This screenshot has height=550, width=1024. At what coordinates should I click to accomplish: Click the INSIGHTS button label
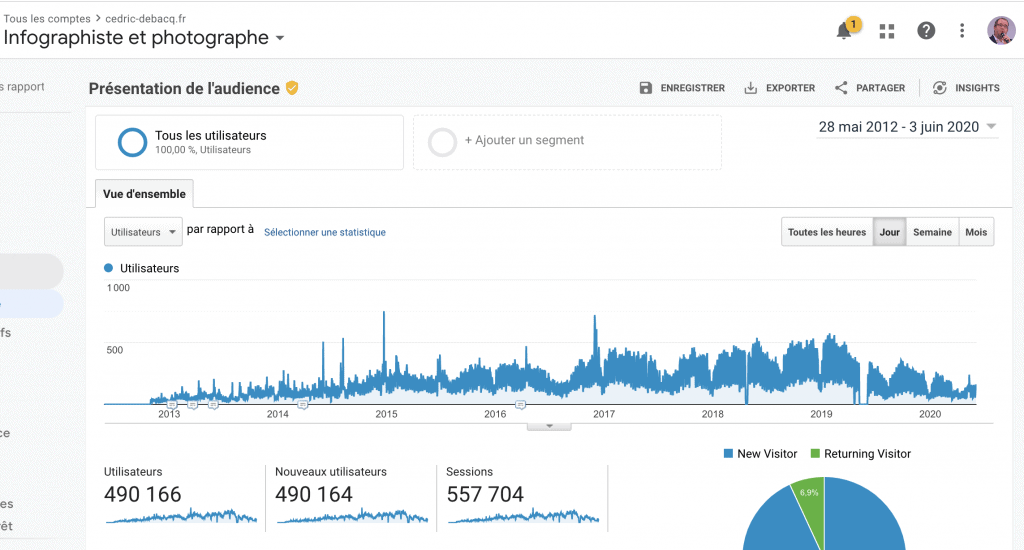pos(977,88)
